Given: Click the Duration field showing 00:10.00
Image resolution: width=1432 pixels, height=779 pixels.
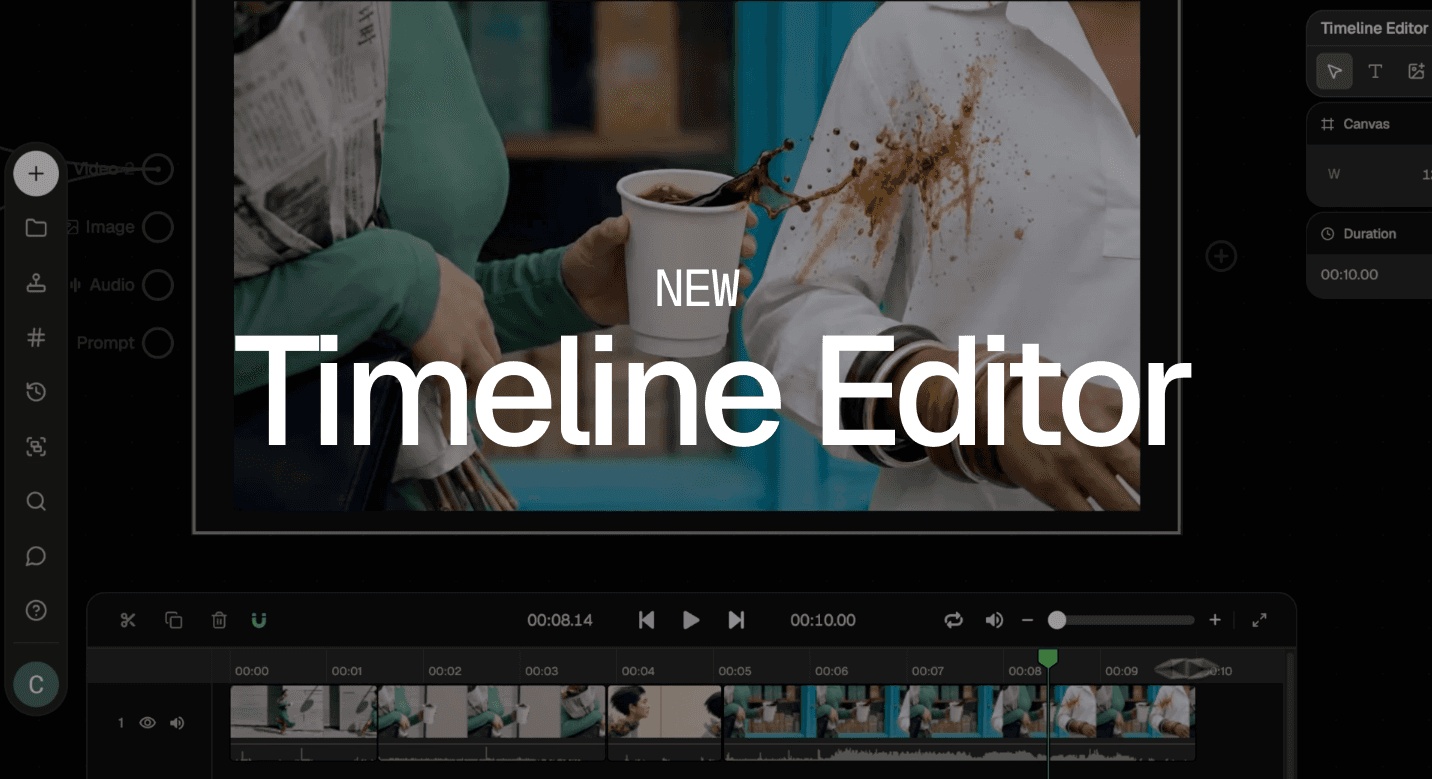Looking at the screenshot, I should 1370,274.
